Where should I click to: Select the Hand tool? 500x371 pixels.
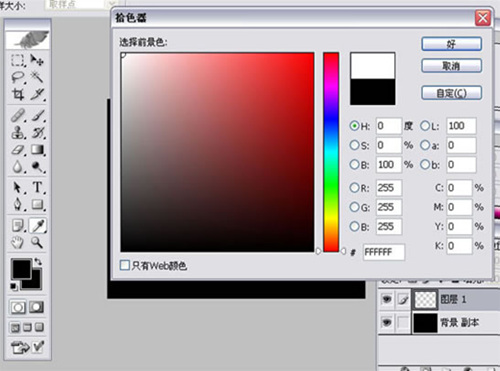pos(18,242)
